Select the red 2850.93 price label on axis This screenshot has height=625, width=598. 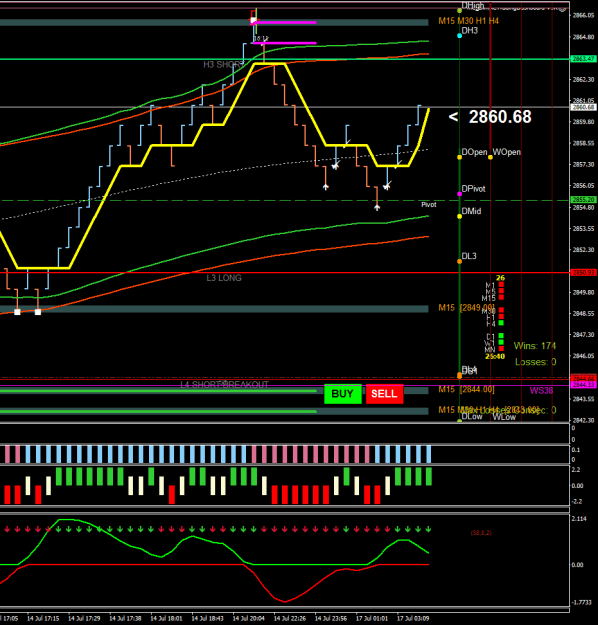click(583, 273)
